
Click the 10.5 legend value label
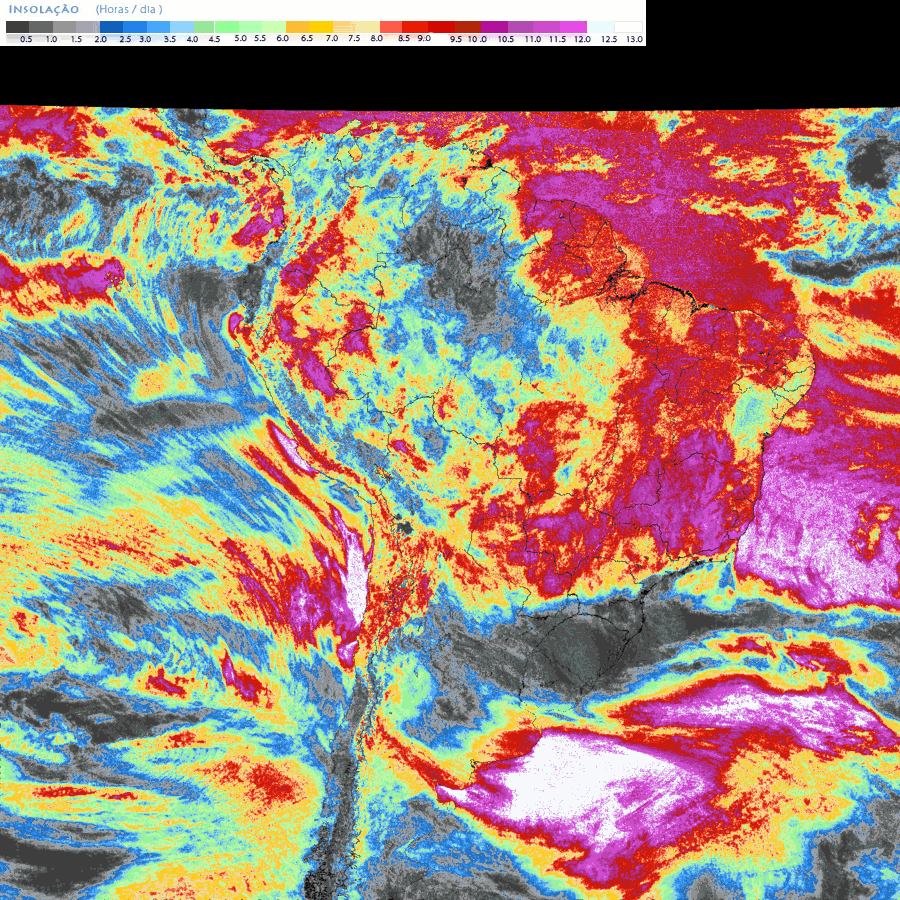506,39
